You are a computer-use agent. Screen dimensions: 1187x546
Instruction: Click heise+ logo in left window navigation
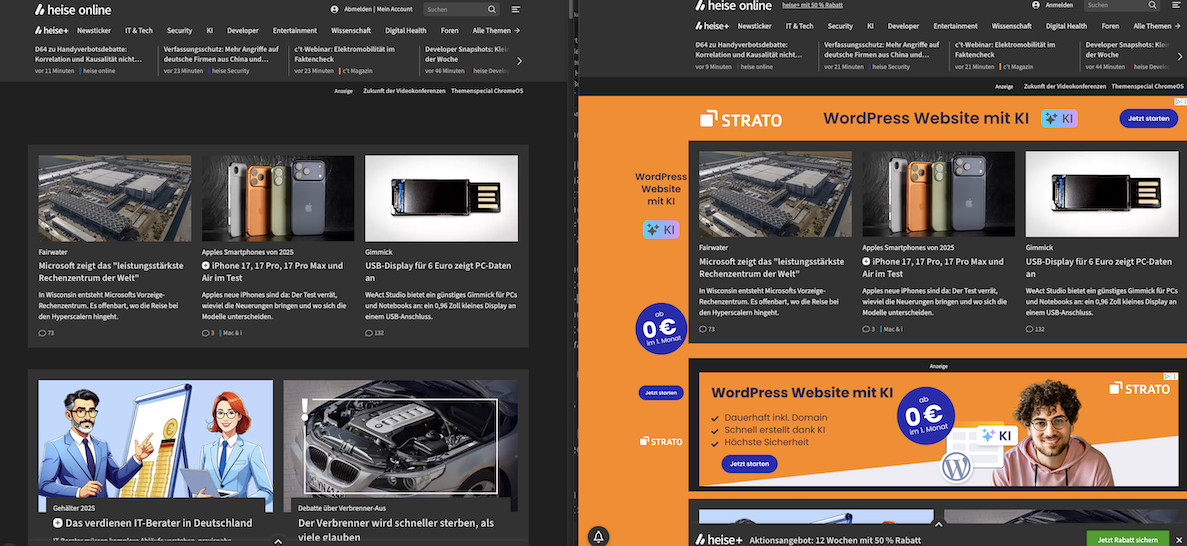point(51,30)
